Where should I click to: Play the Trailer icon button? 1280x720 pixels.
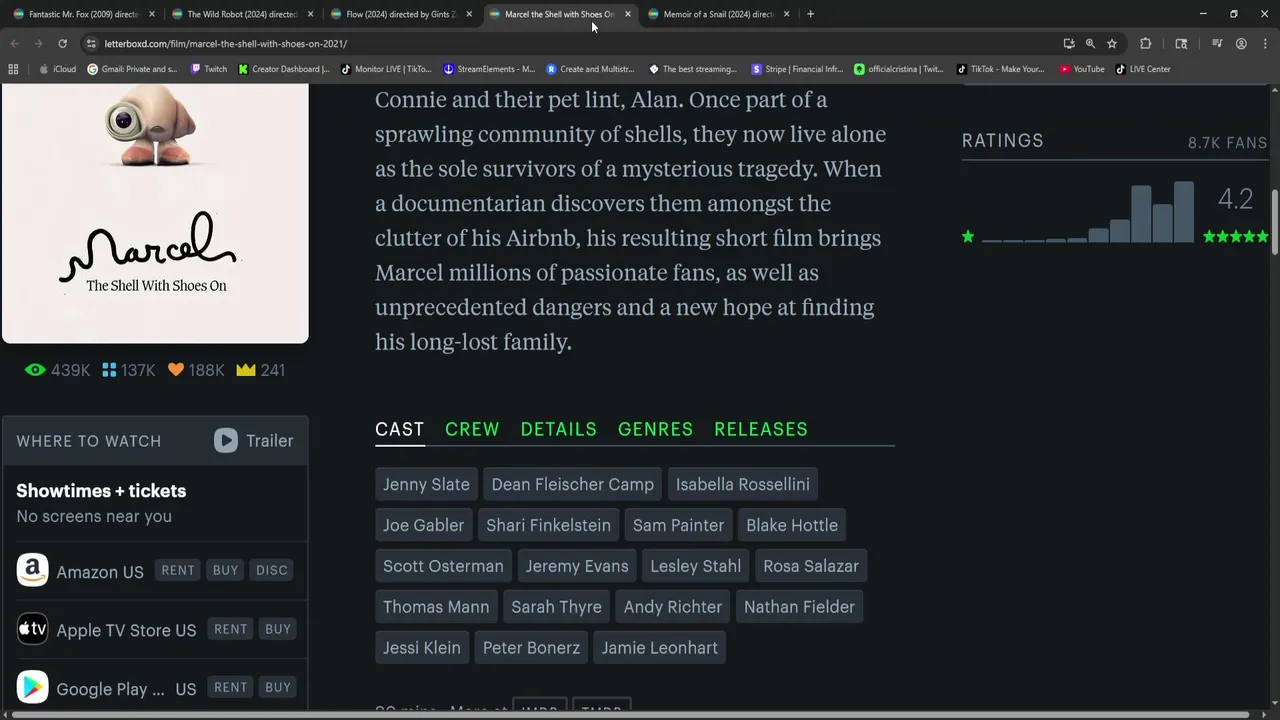point(226,441)
